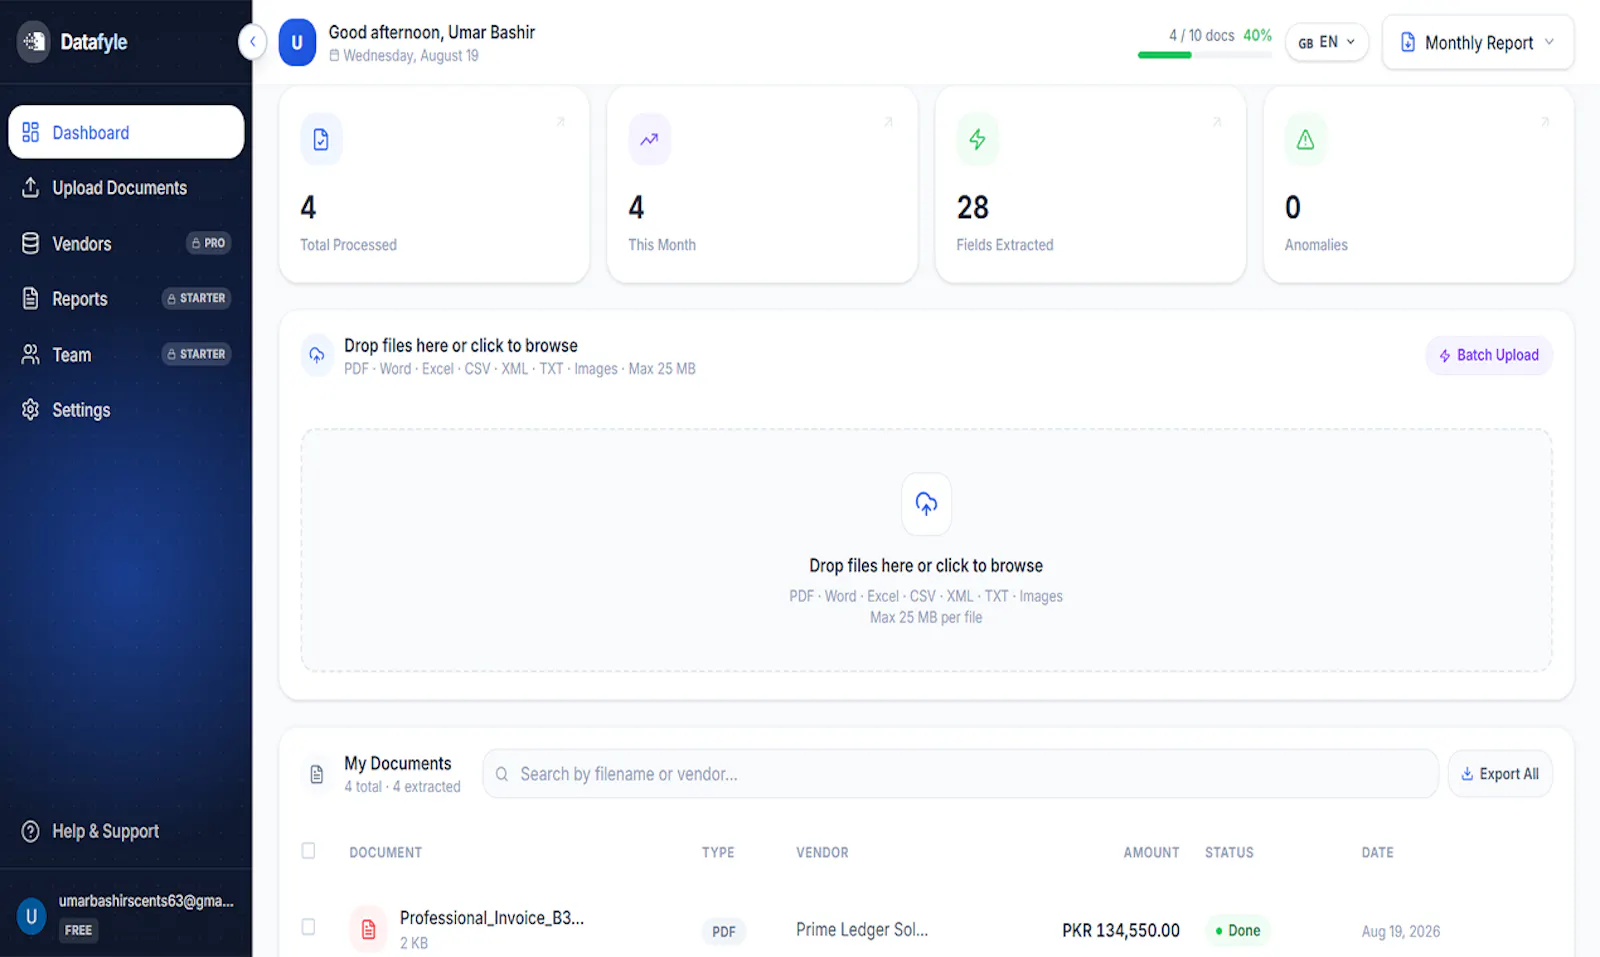Click the Help & Support question icon
Image resolution: width=1600 pixels, height=957 pixels.
pos(31,831)
